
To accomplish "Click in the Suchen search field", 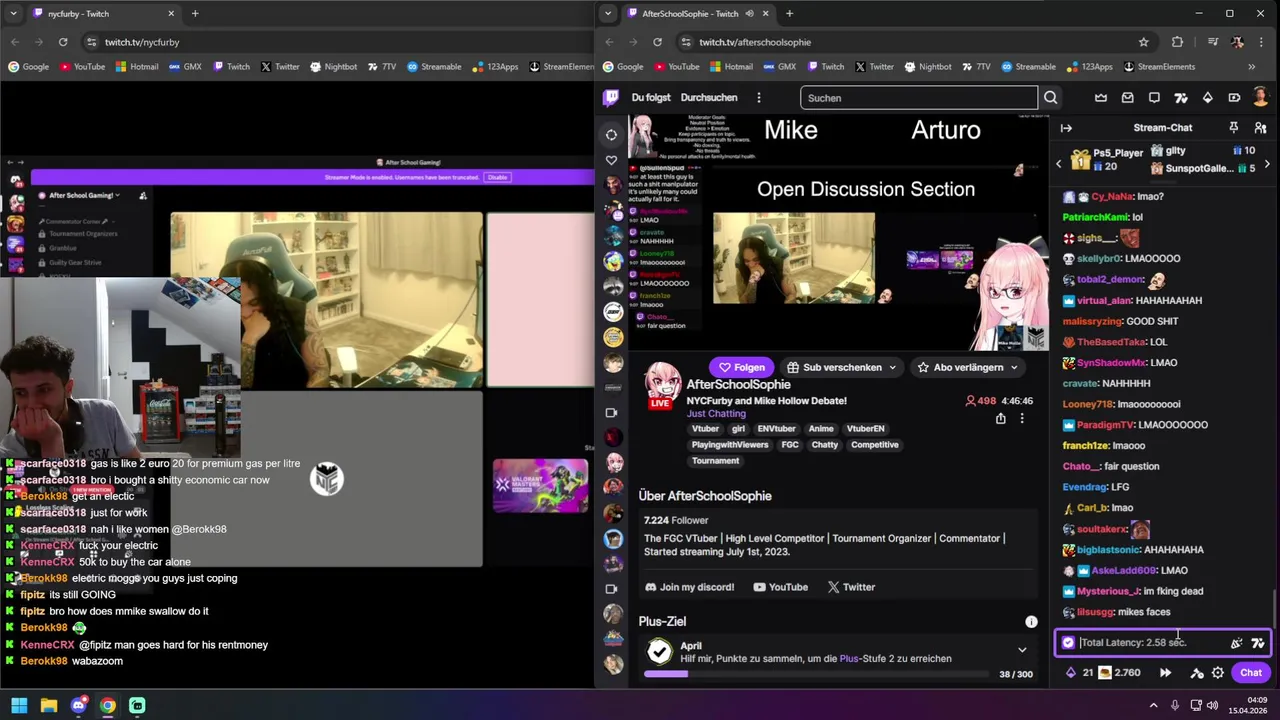I will [919, 98].
